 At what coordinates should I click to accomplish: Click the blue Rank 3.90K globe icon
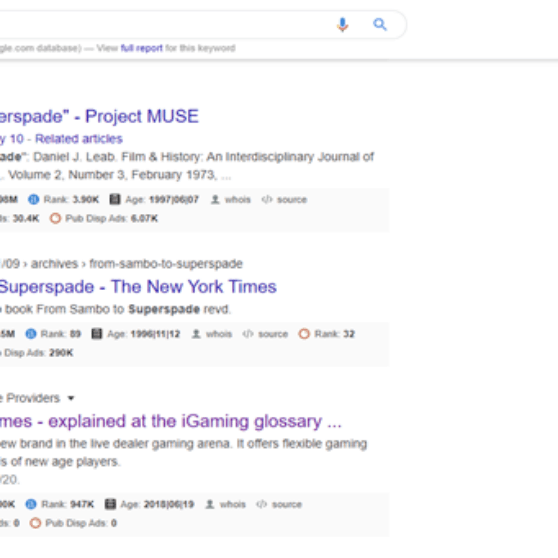pos(33,199)
